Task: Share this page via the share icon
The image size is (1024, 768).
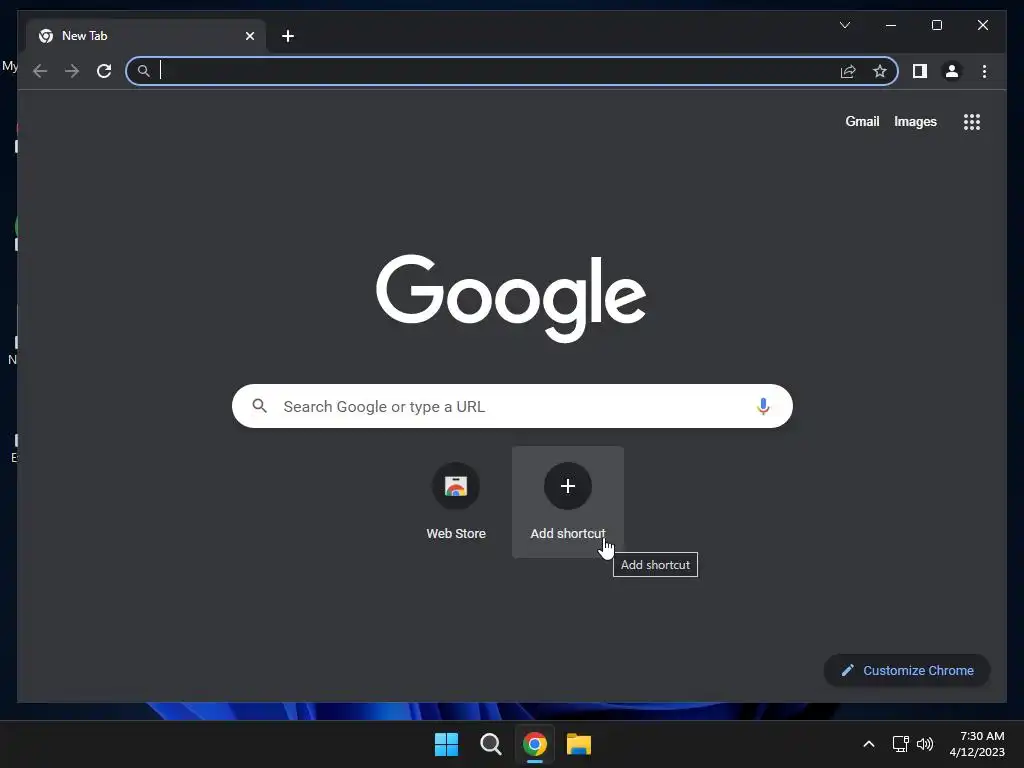Action: pos(848,71)
